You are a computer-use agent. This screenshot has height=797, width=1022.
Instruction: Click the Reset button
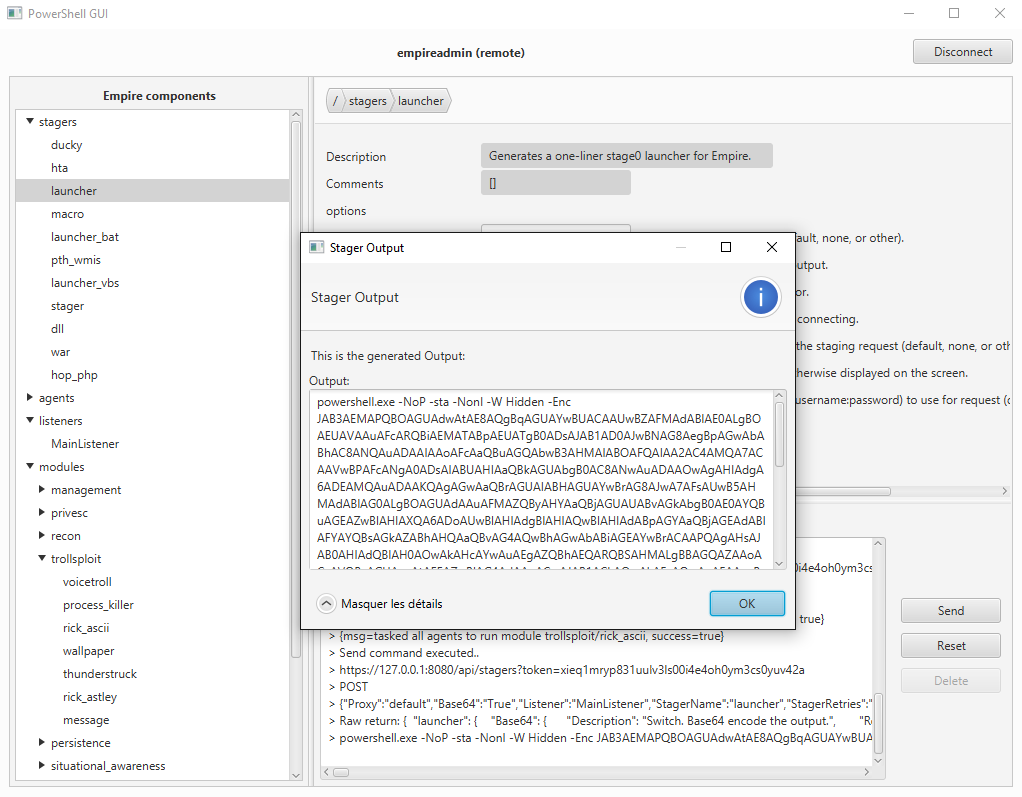point(950,646)
